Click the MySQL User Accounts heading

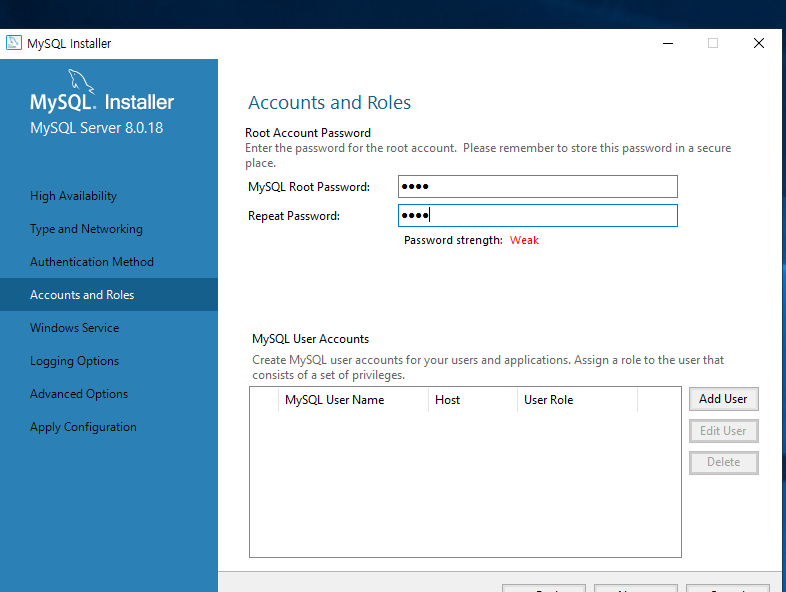(x=310, y=339)
